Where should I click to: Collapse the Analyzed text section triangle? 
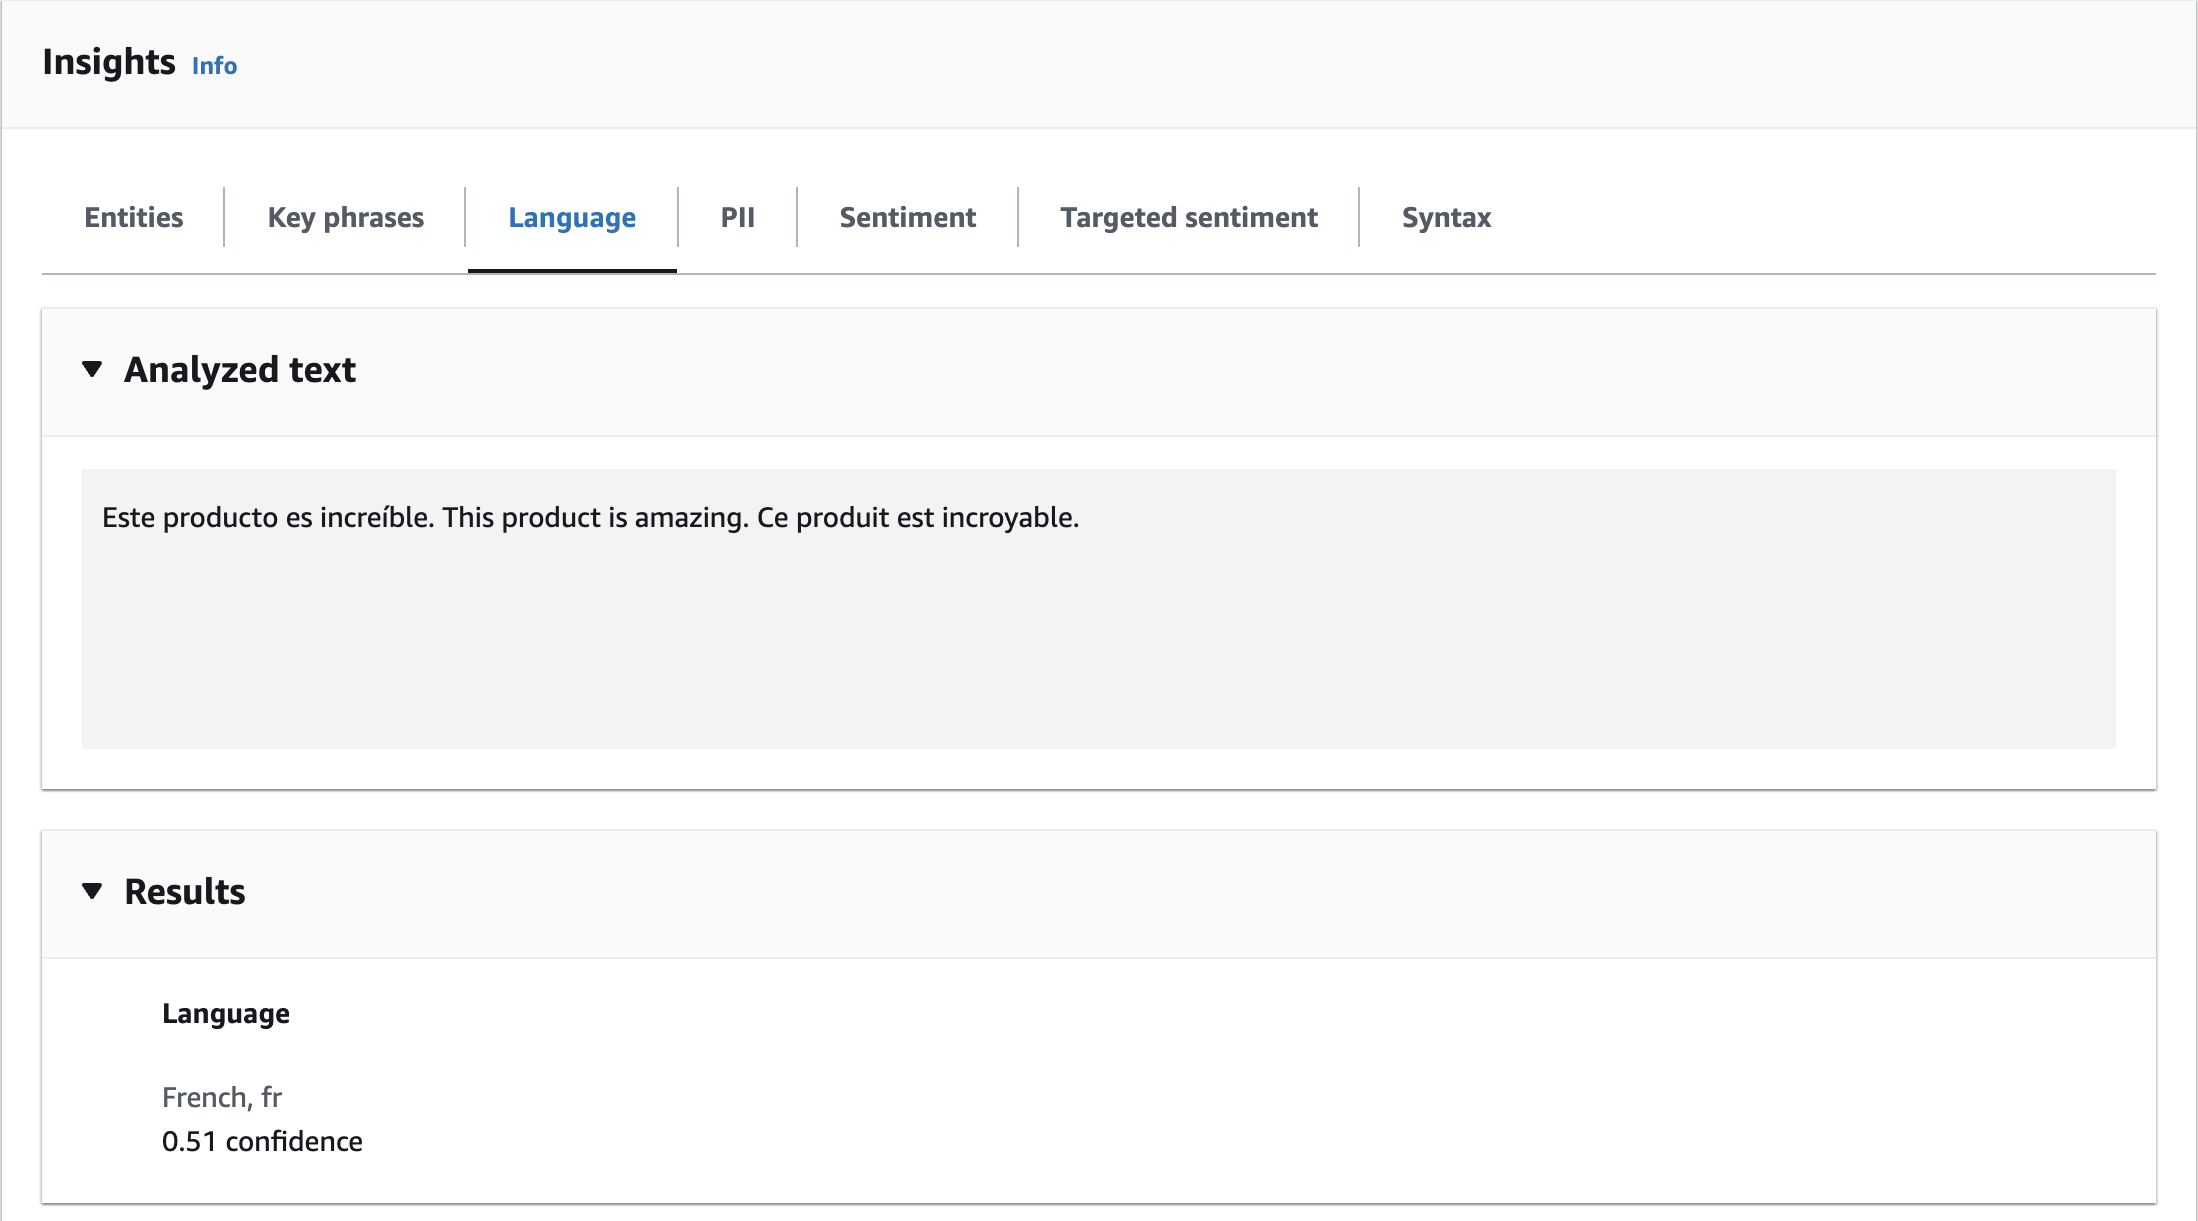point(92,369)
